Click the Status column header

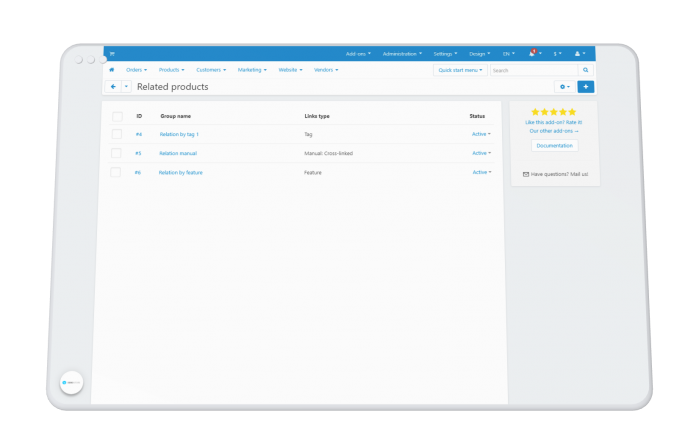click(477, 116)
